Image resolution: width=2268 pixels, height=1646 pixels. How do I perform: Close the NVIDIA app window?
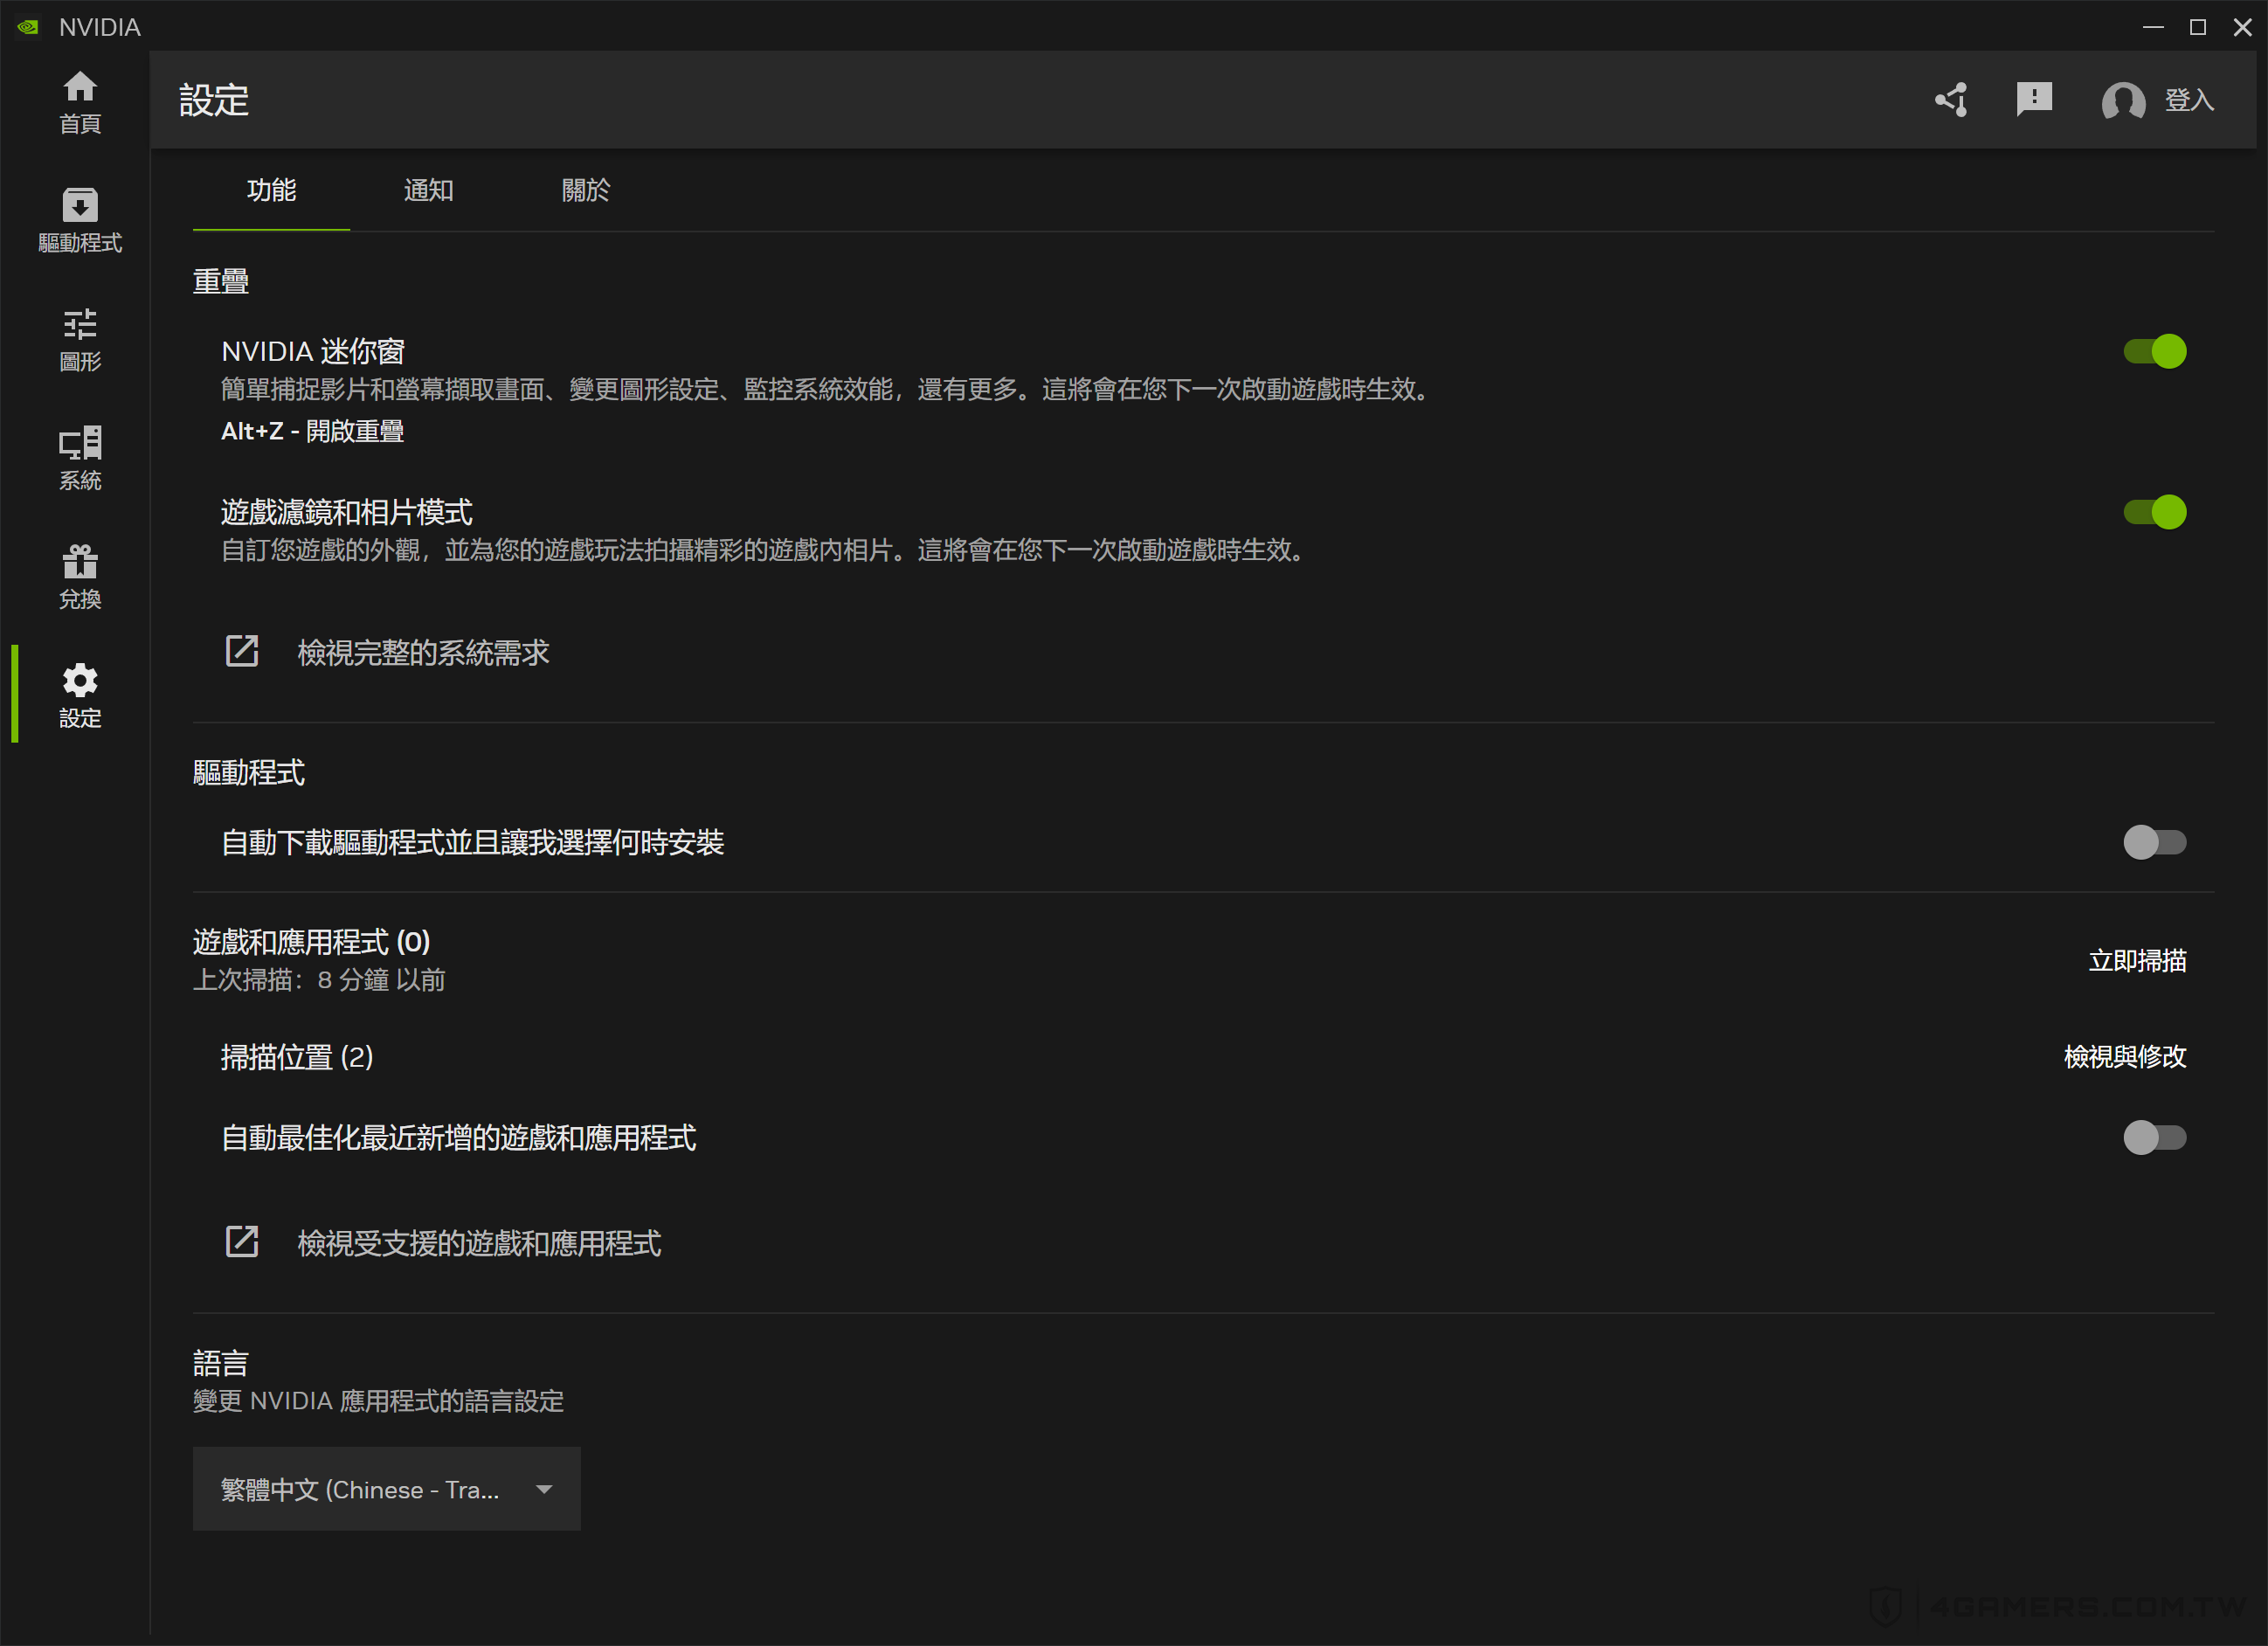2243,27
